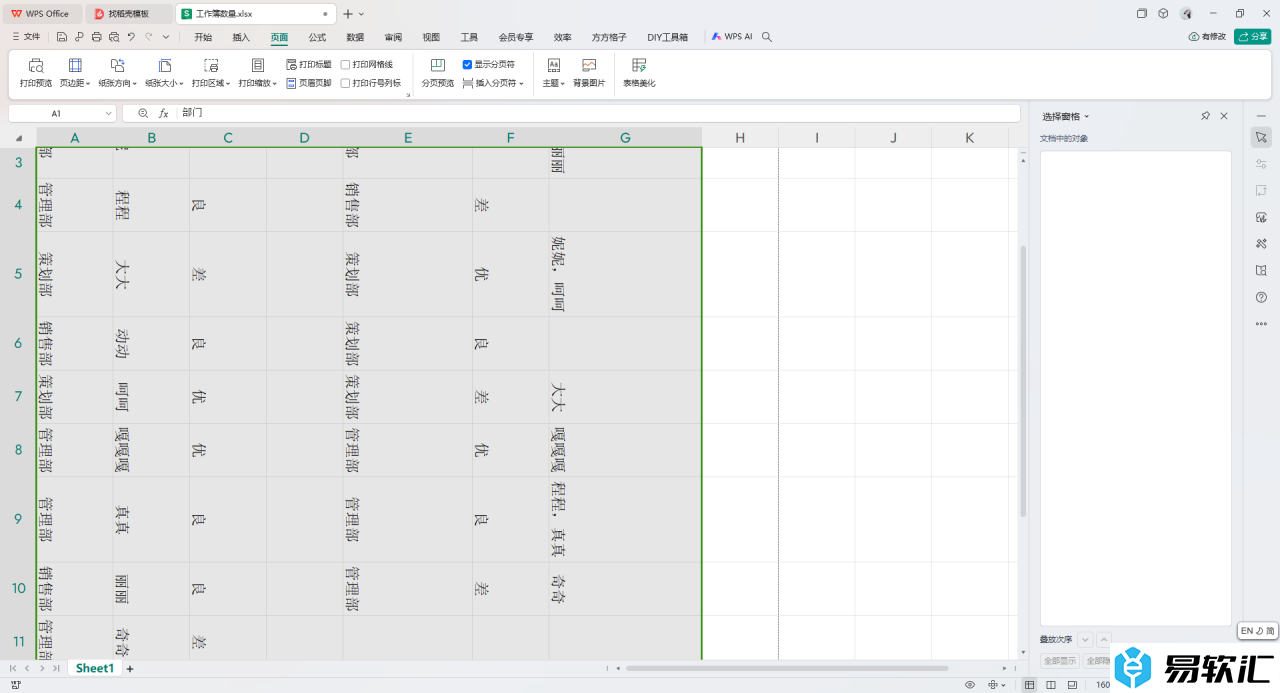The image size is (1280, 693).
Task: Pin the selection pane
Action: click(x=1205, y=117)
